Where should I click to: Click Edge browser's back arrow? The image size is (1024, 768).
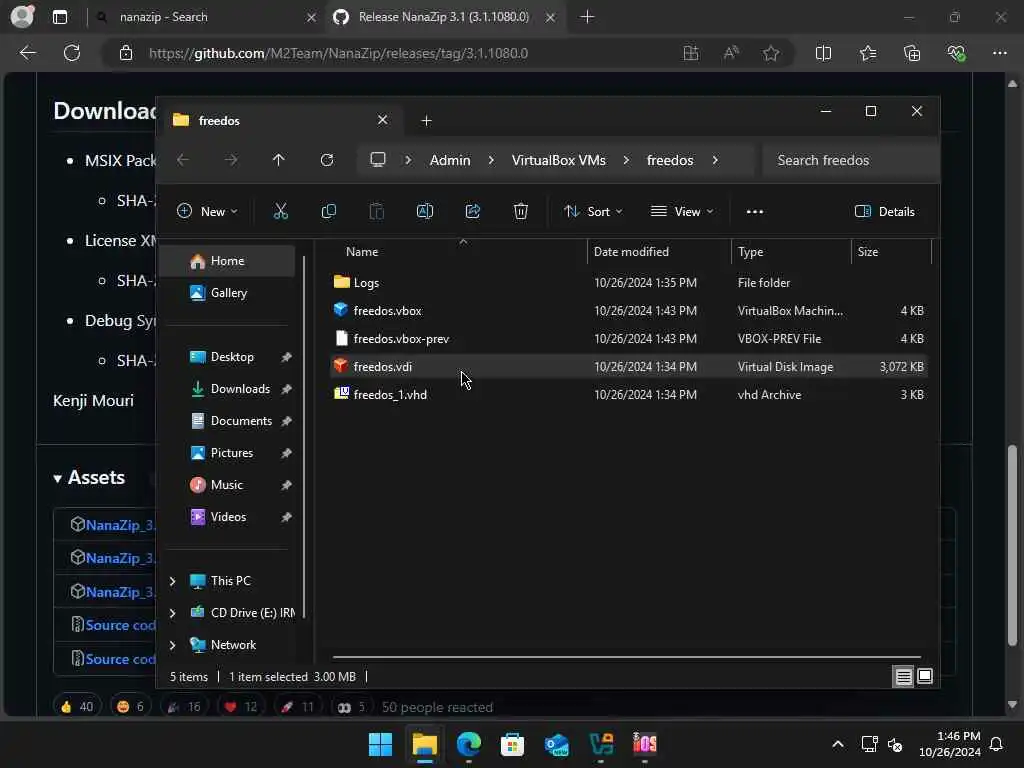point(27,53)
